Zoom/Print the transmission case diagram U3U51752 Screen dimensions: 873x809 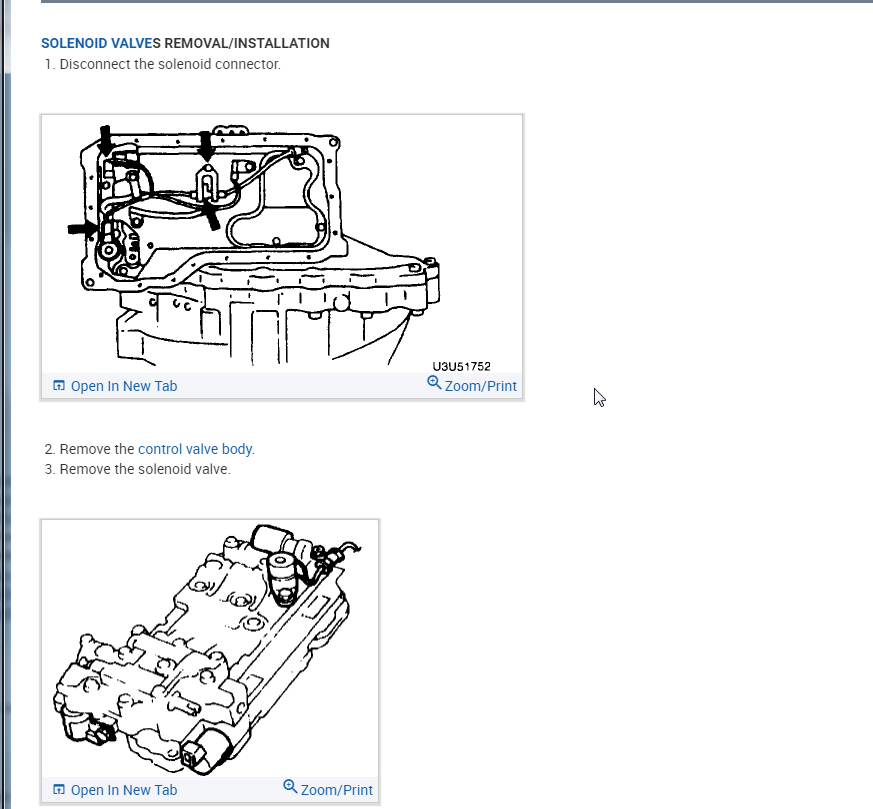point(480,386)
